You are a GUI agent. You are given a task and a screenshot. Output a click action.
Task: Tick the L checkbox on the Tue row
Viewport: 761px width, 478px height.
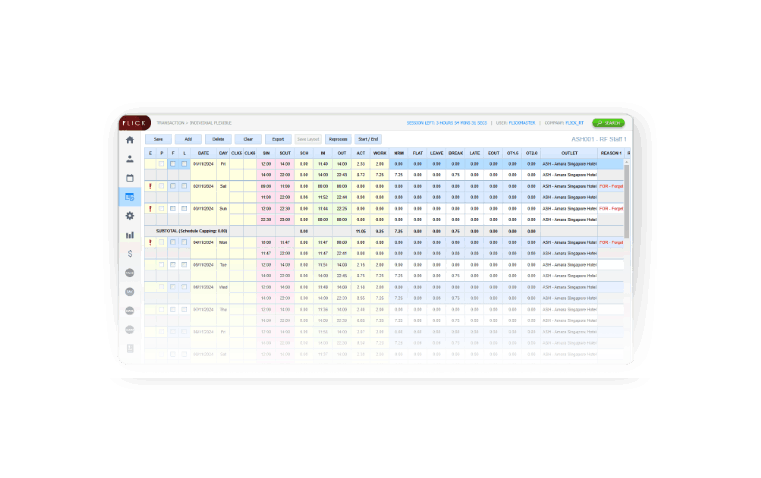pos(184,265)
